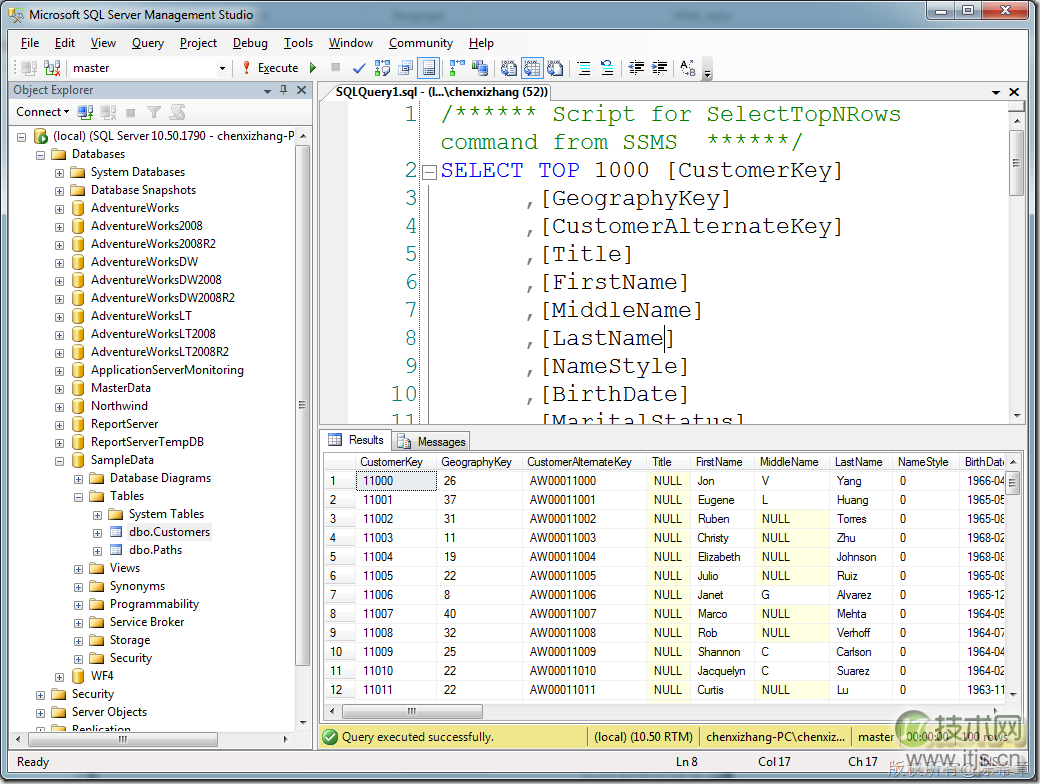This screenshot has width=1040, height=784.
Task: Click the CustomerKey column header
Action: point(397,462)
